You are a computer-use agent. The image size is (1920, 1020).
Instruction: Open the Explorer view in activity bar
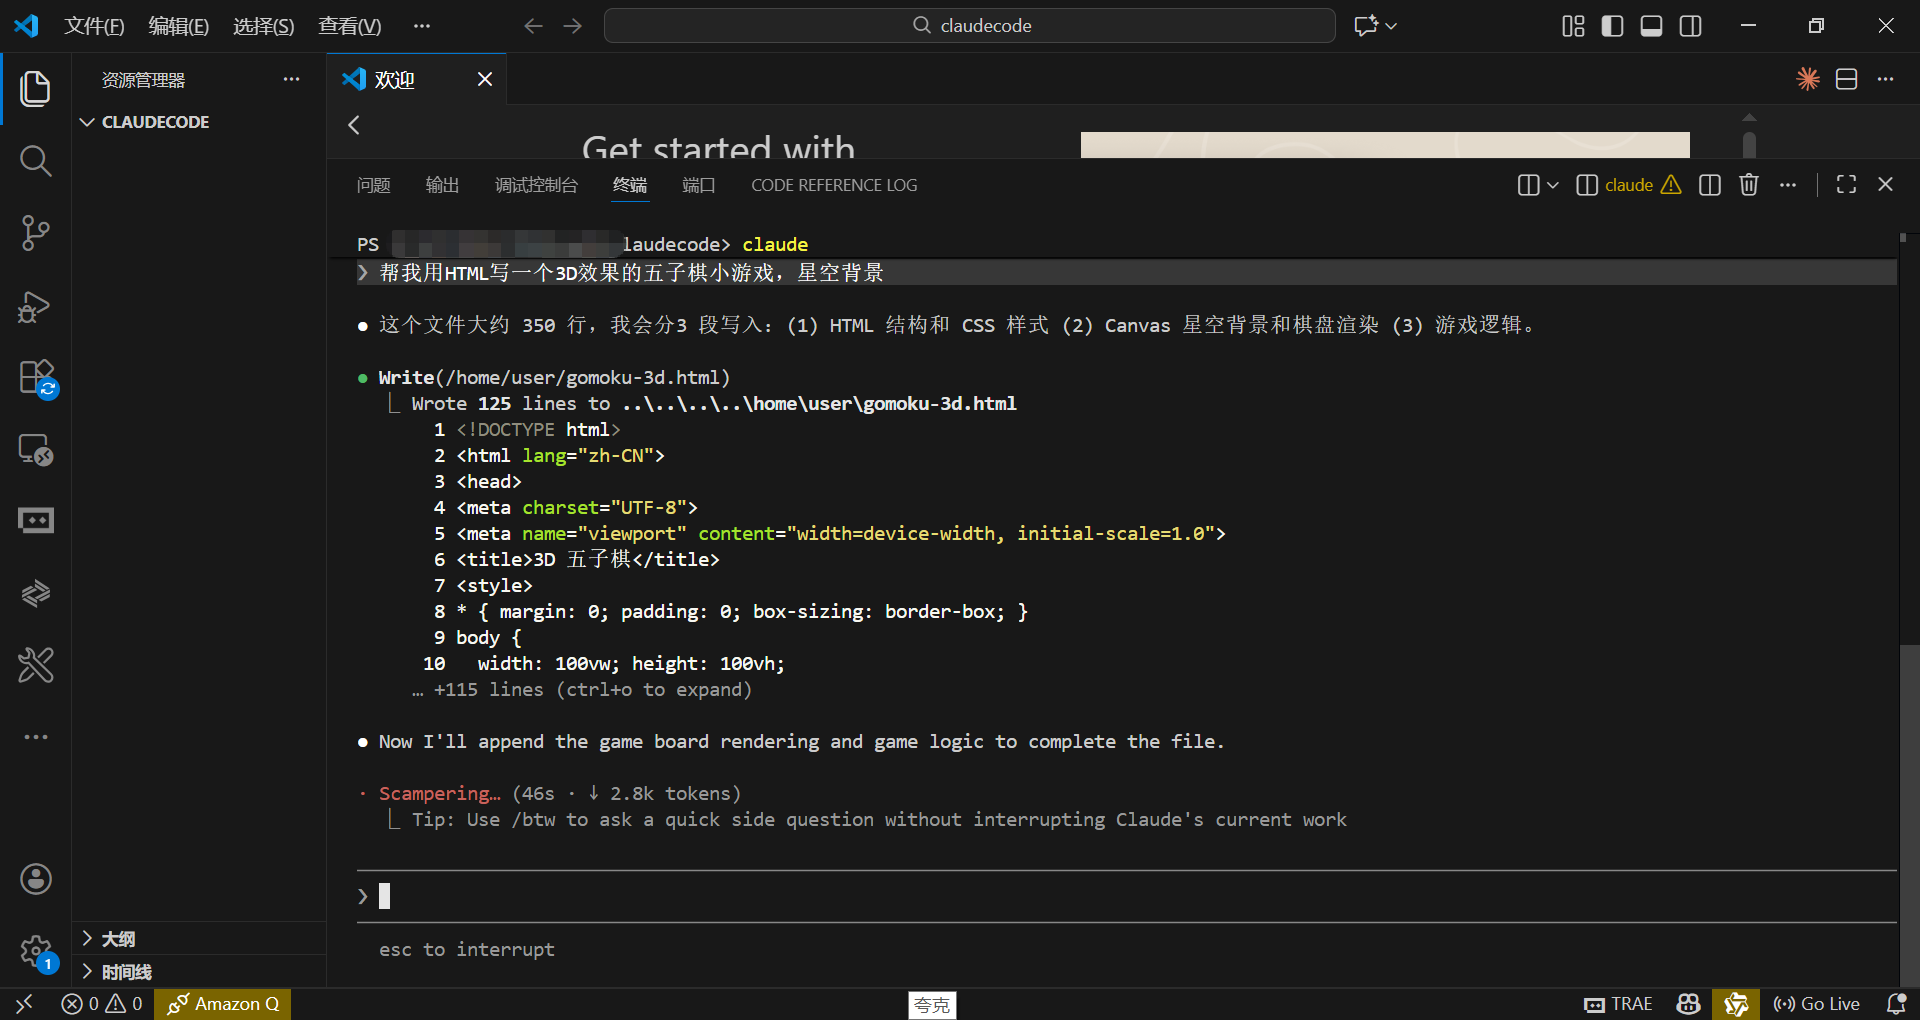tap(36, 88)
